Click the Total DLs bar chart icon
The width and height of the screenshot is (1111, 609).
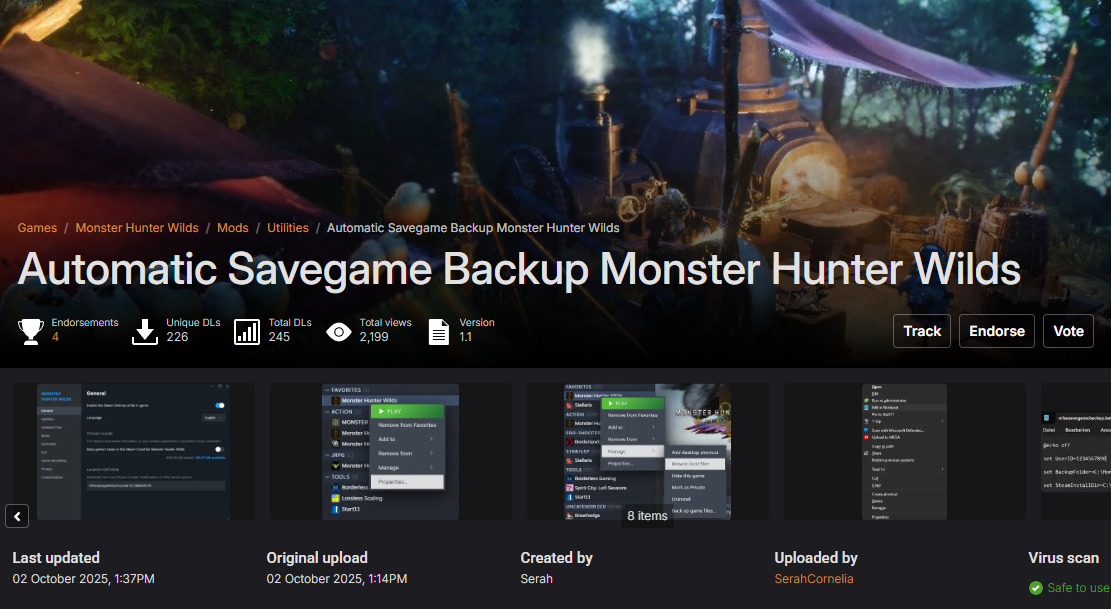[x=247, y=331]
